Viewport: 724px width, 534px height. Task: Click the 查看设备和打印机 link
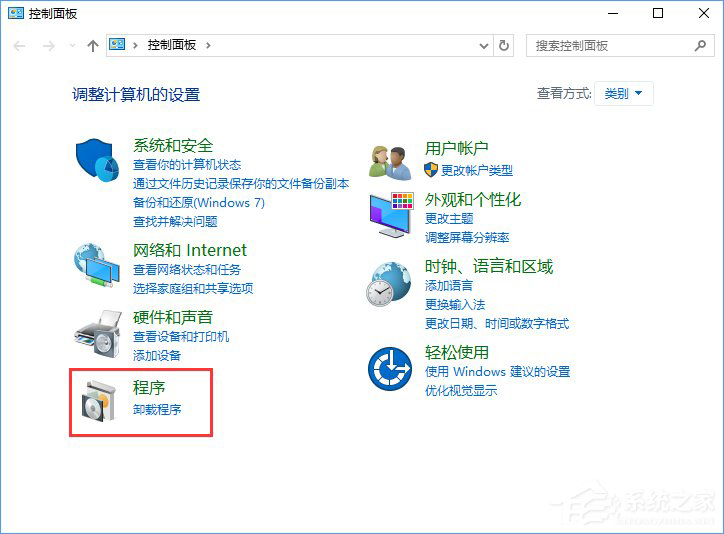[x=181, y=337]
